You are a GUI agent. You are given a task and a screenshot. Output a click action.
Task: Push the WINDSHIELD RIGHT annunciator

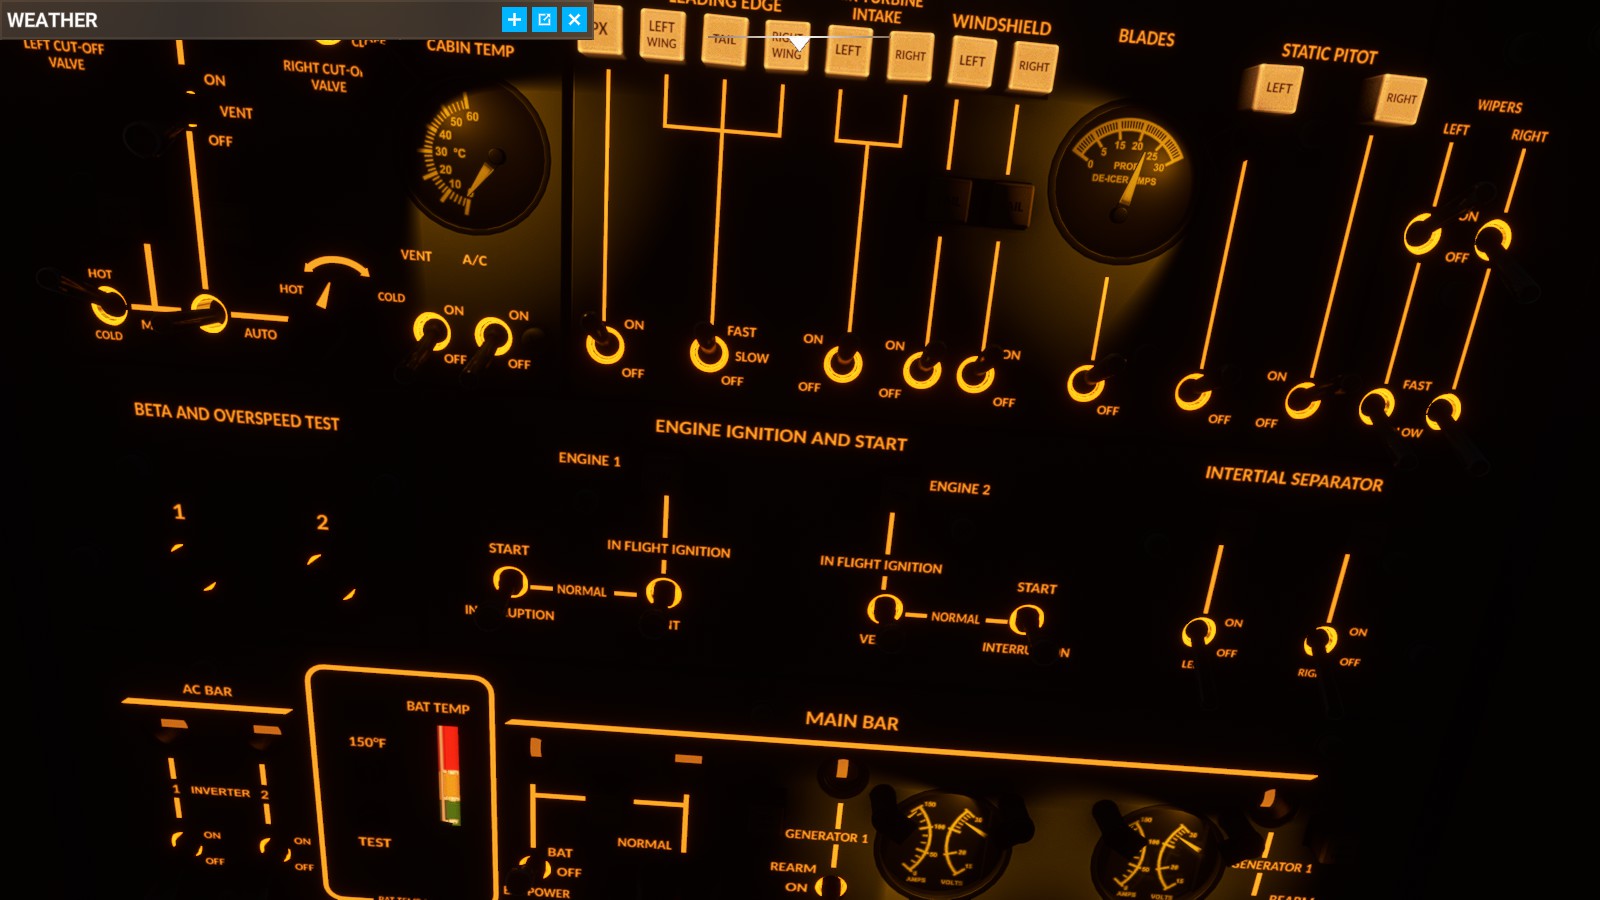click(1033, 67)
